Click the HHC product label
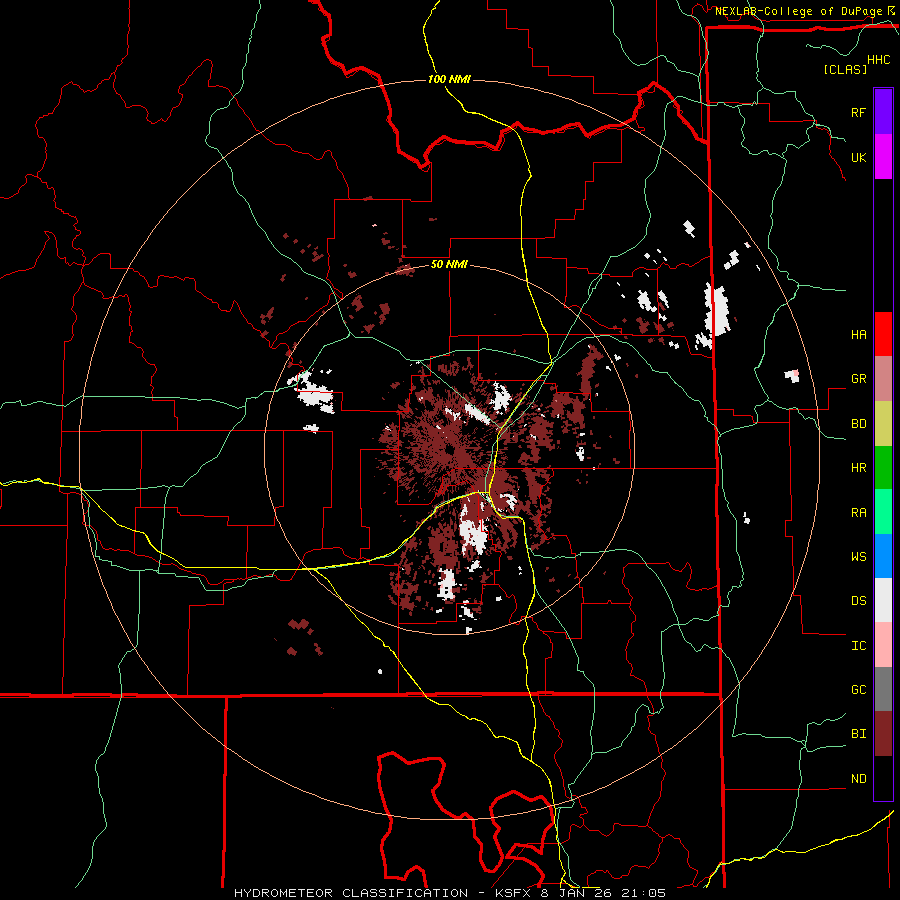The height and width of the screenshot is (900, 900). [879, 60]
